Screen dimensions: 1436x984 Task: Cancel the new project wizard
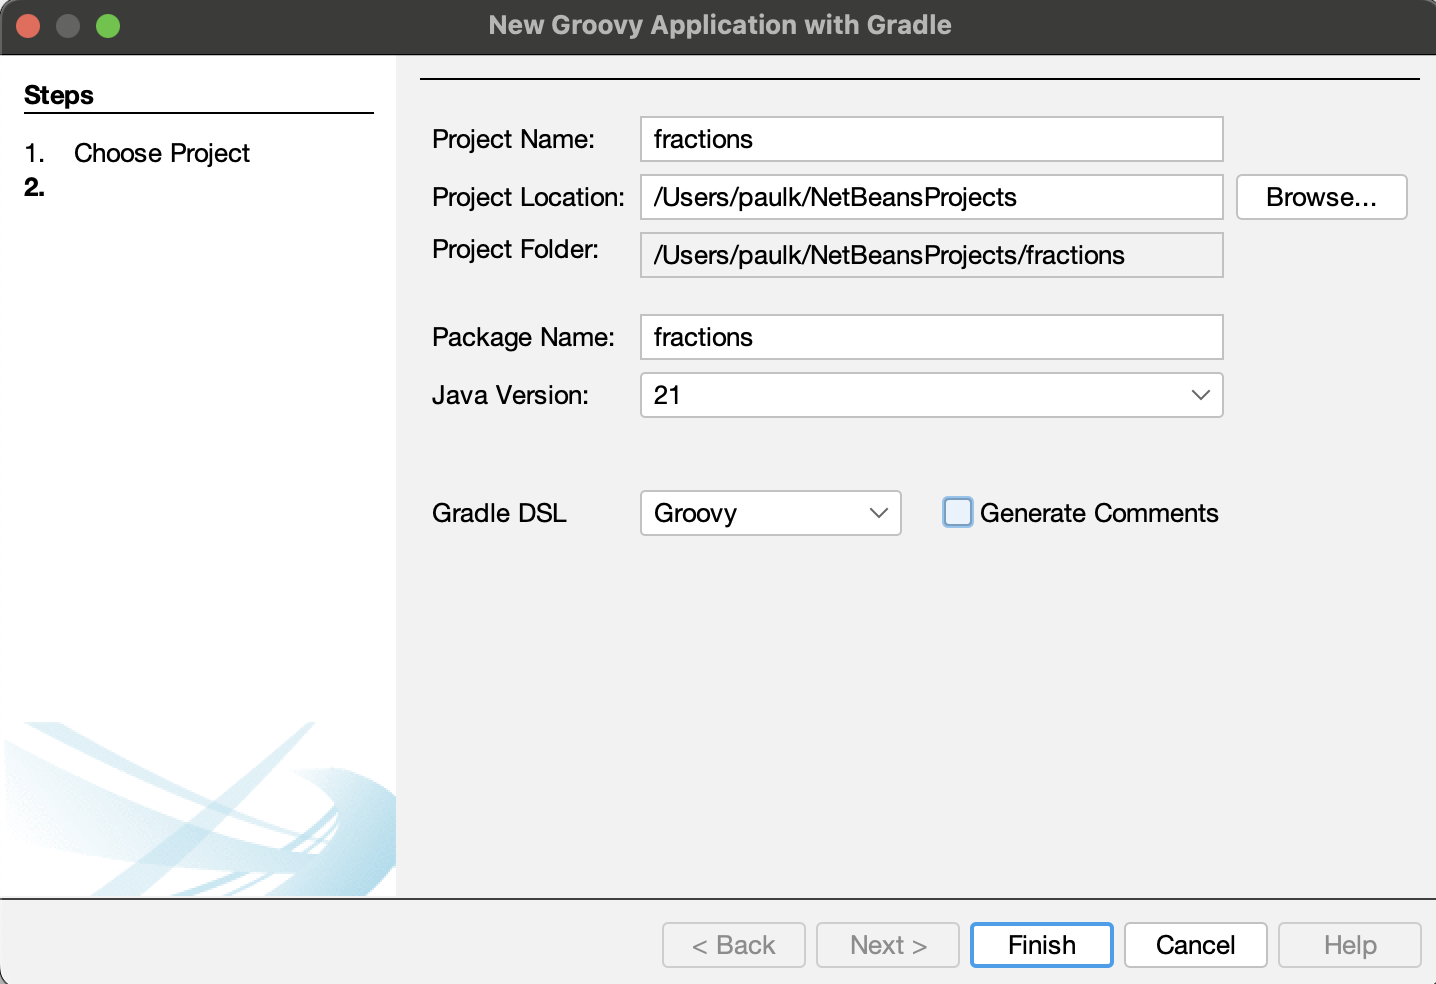click(1195, 945)
